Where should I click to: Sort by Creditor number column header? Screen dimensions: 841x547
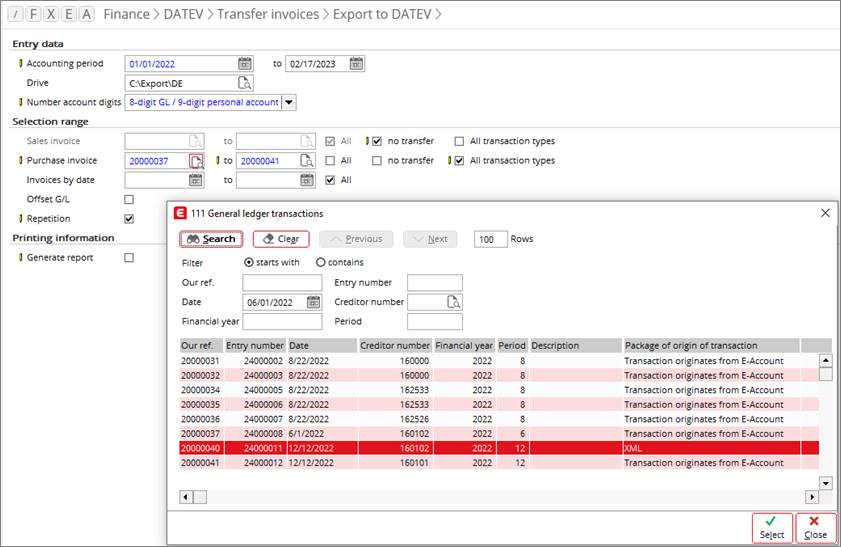(x=395, y=346)
